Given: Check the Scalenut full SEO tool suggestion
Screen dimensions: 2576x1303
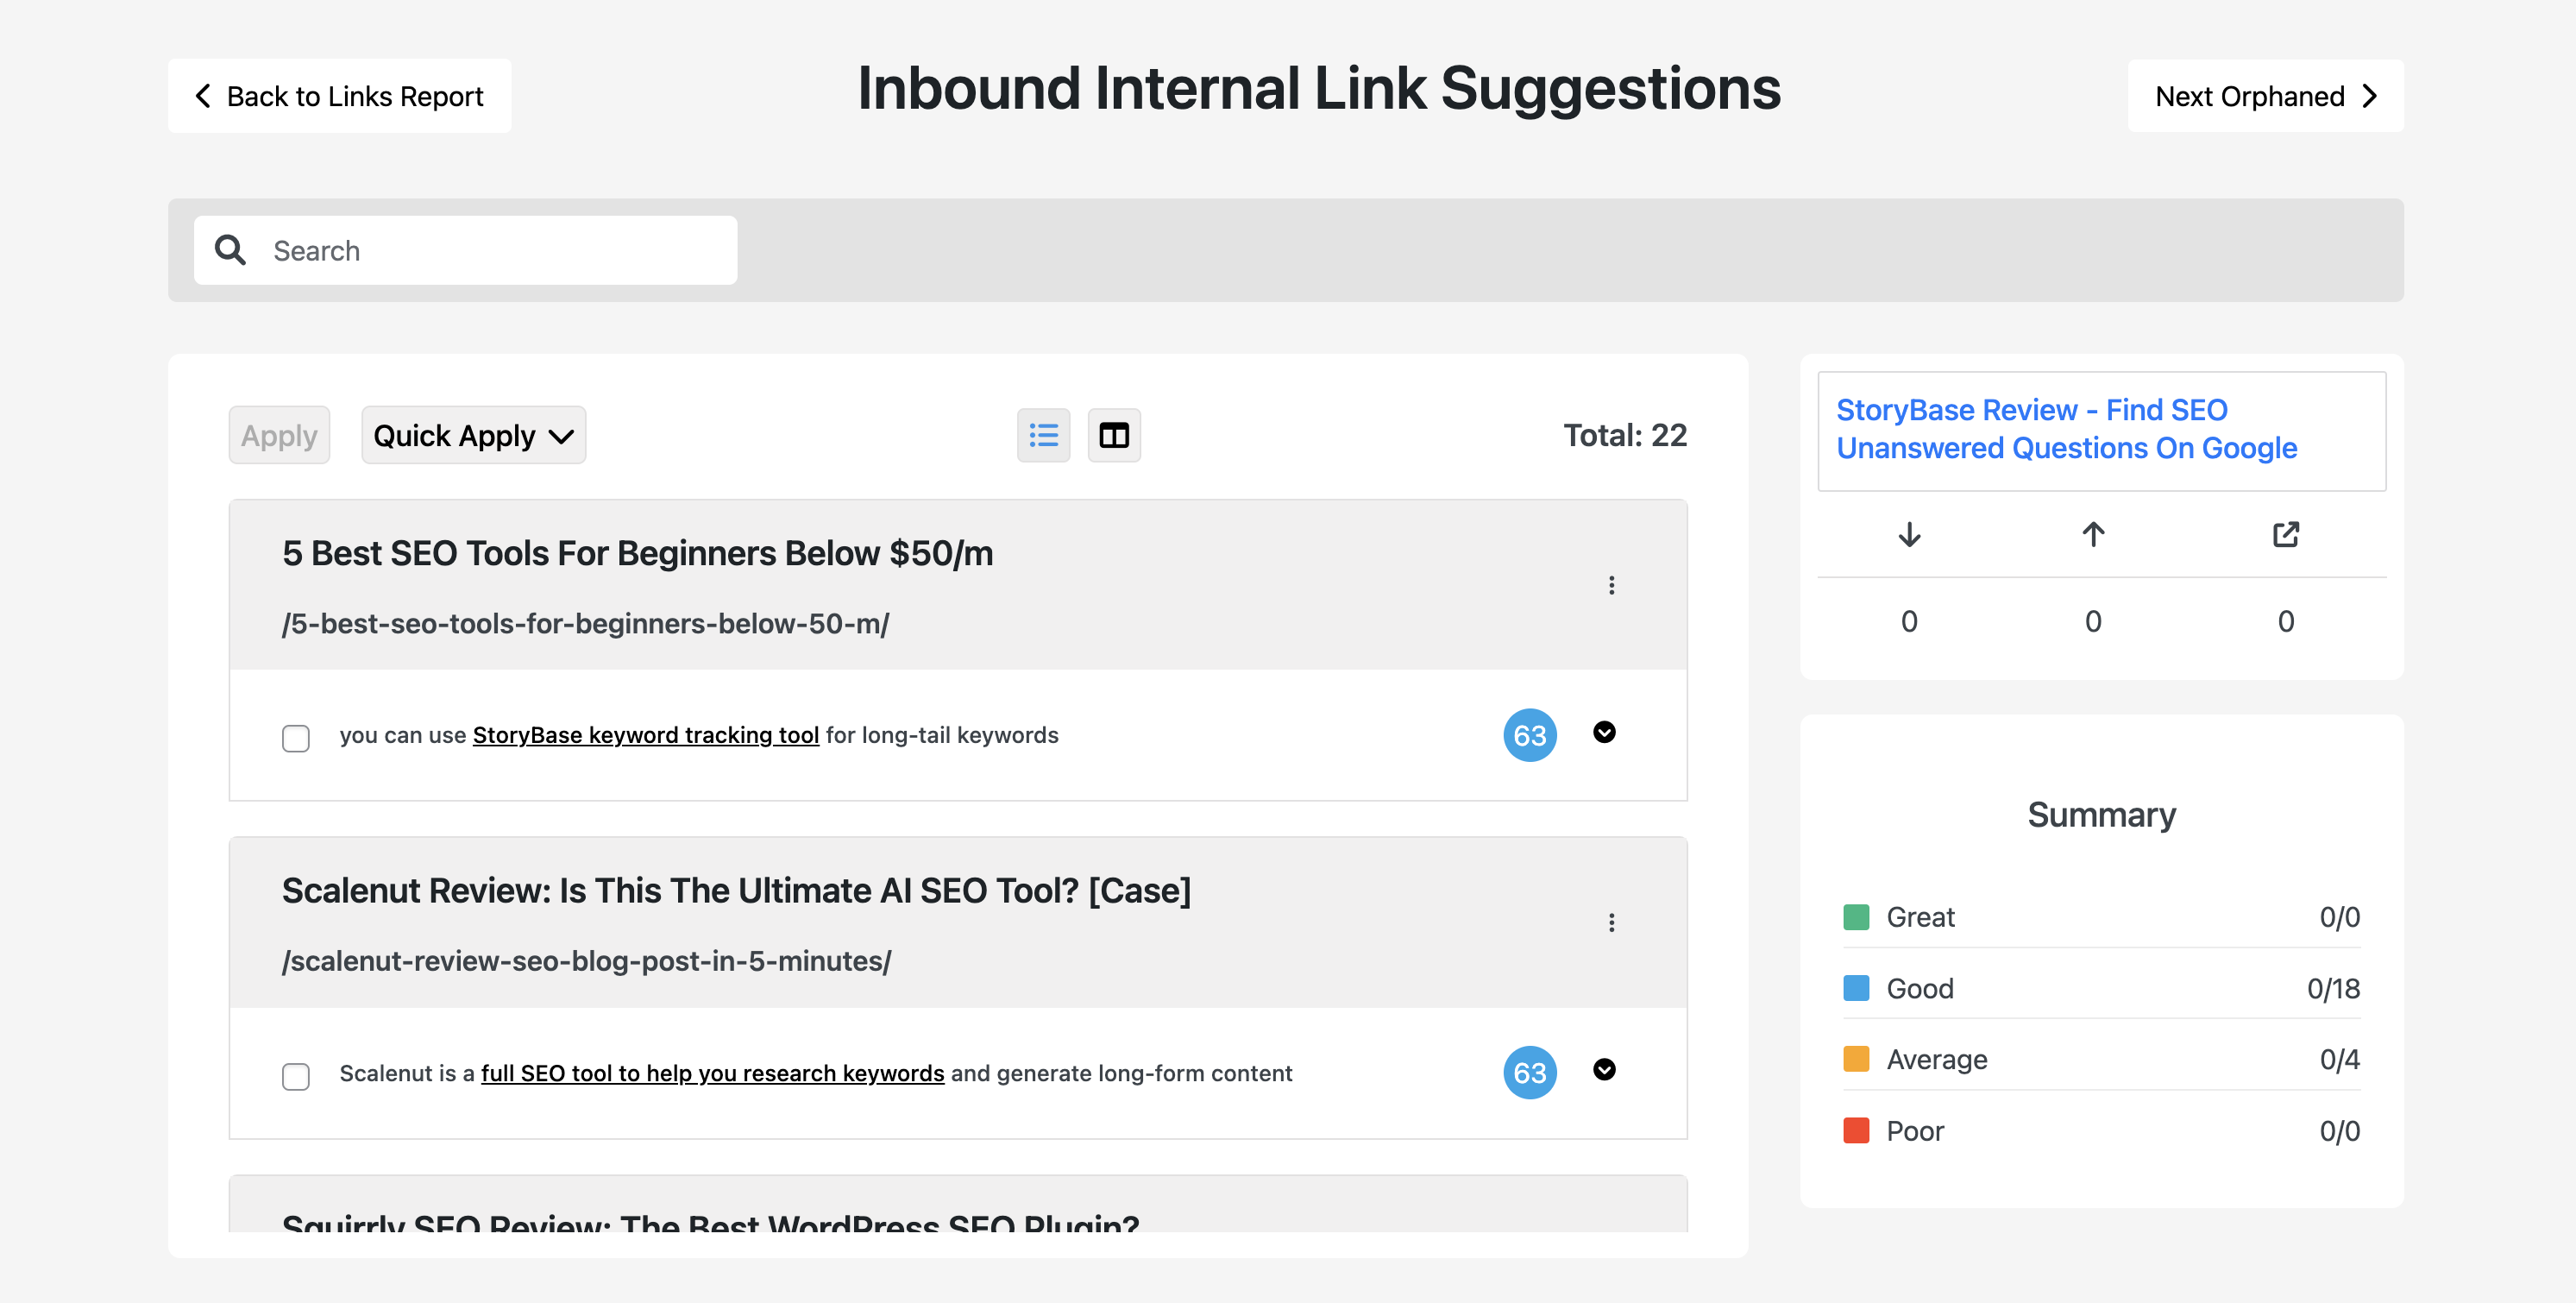Looking at the screenshot, I should (296, 1076).
